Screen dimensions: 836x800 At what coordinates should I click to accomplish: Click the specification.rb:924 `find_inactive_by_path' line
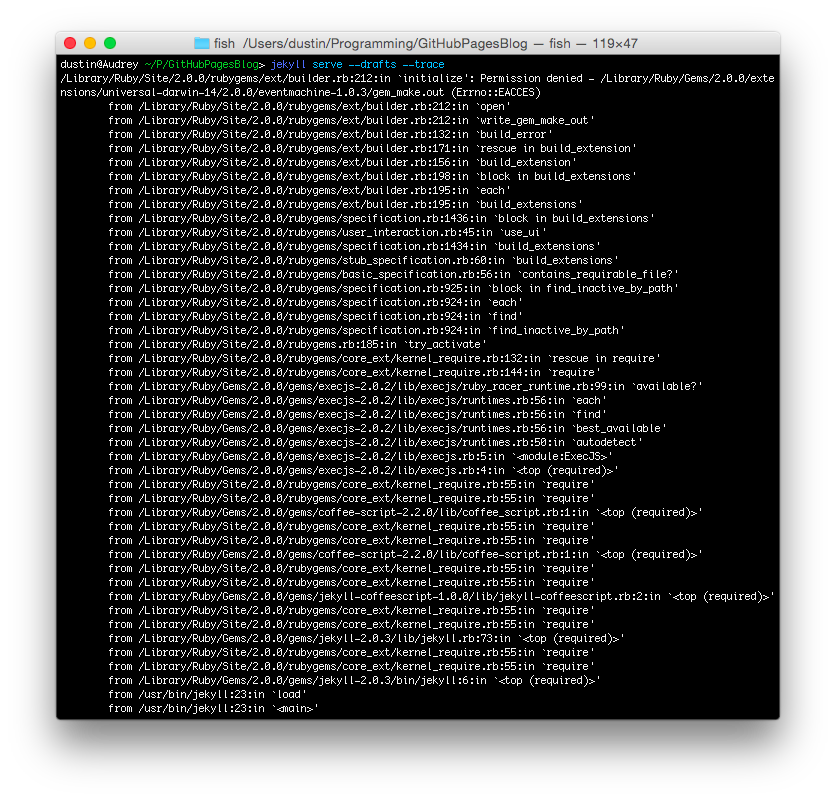(366, 330)
